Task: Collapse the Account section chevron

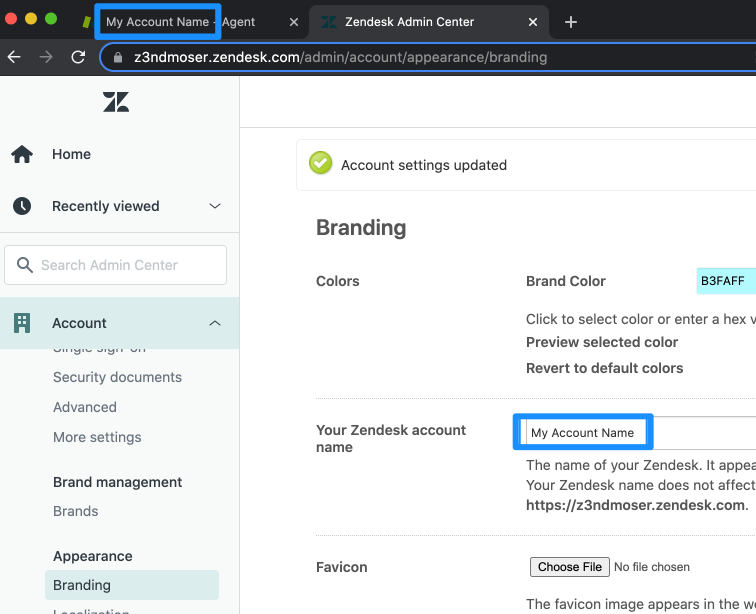Action: tap(214, 323)
